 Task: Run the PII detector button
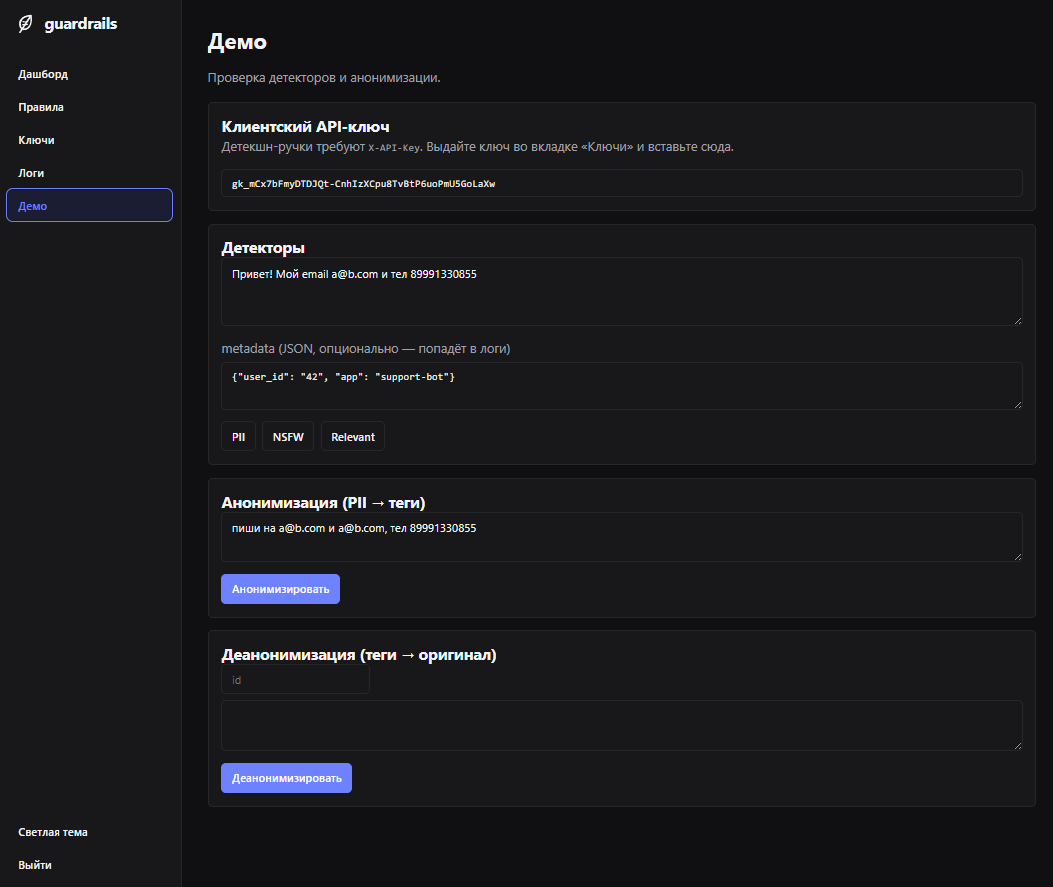[238, 436]
